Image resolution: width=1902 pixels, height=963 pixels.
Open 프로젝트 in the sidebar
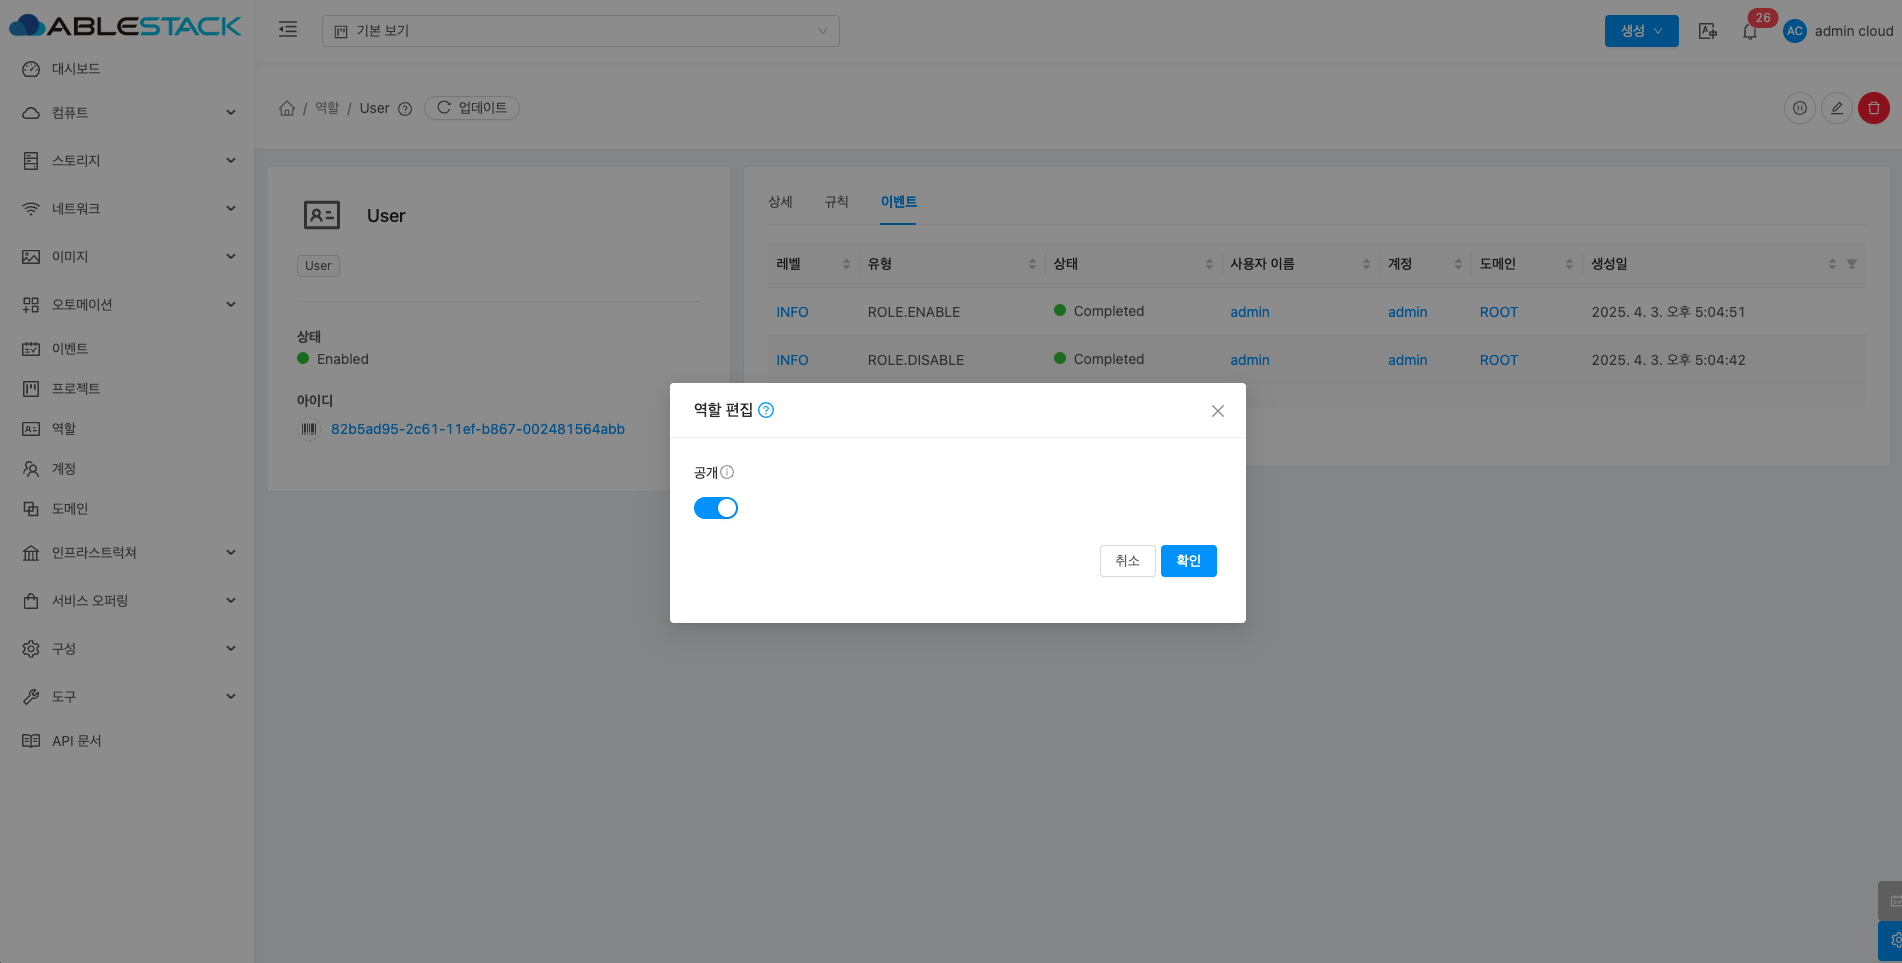click(127, 389)
